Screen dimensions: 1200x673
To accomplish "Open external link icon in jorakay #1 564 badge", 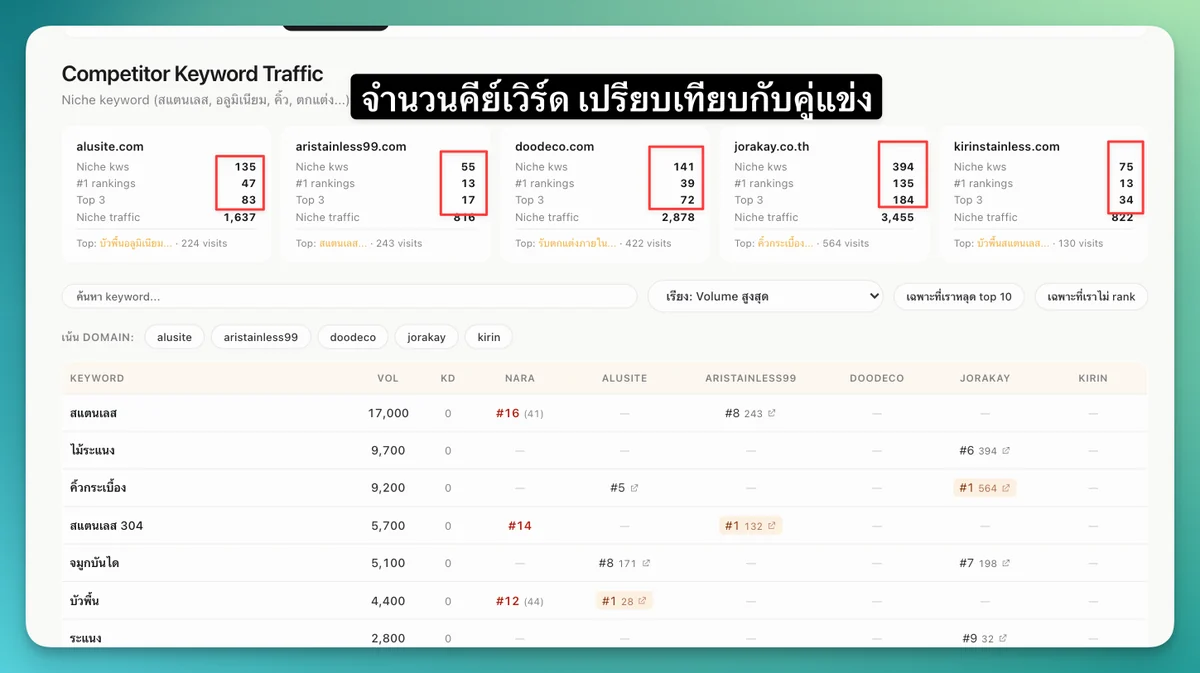I will [x=1006, y=488].
